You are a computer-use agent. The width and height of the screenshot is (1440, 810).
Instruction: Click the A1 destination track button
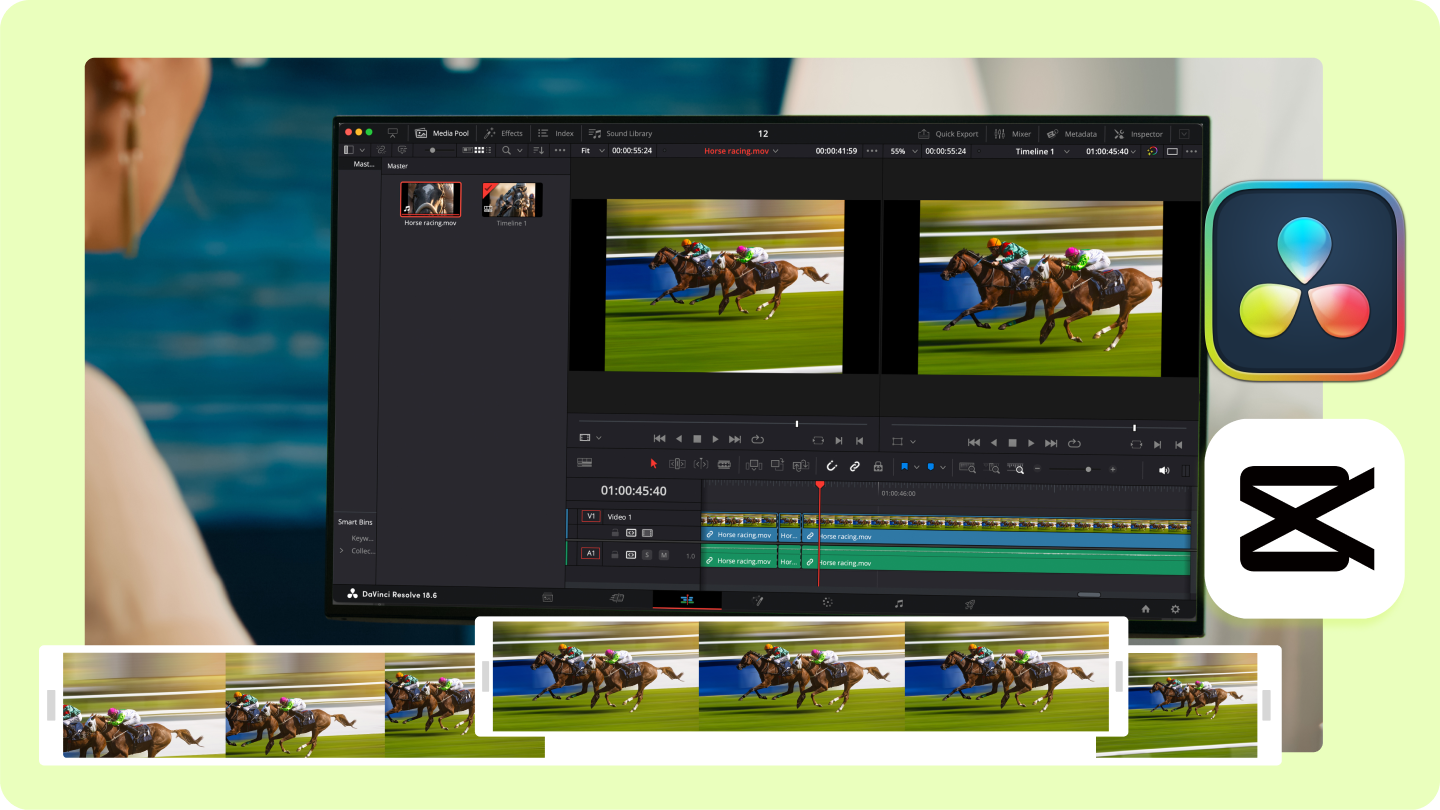tap(590, 553)
